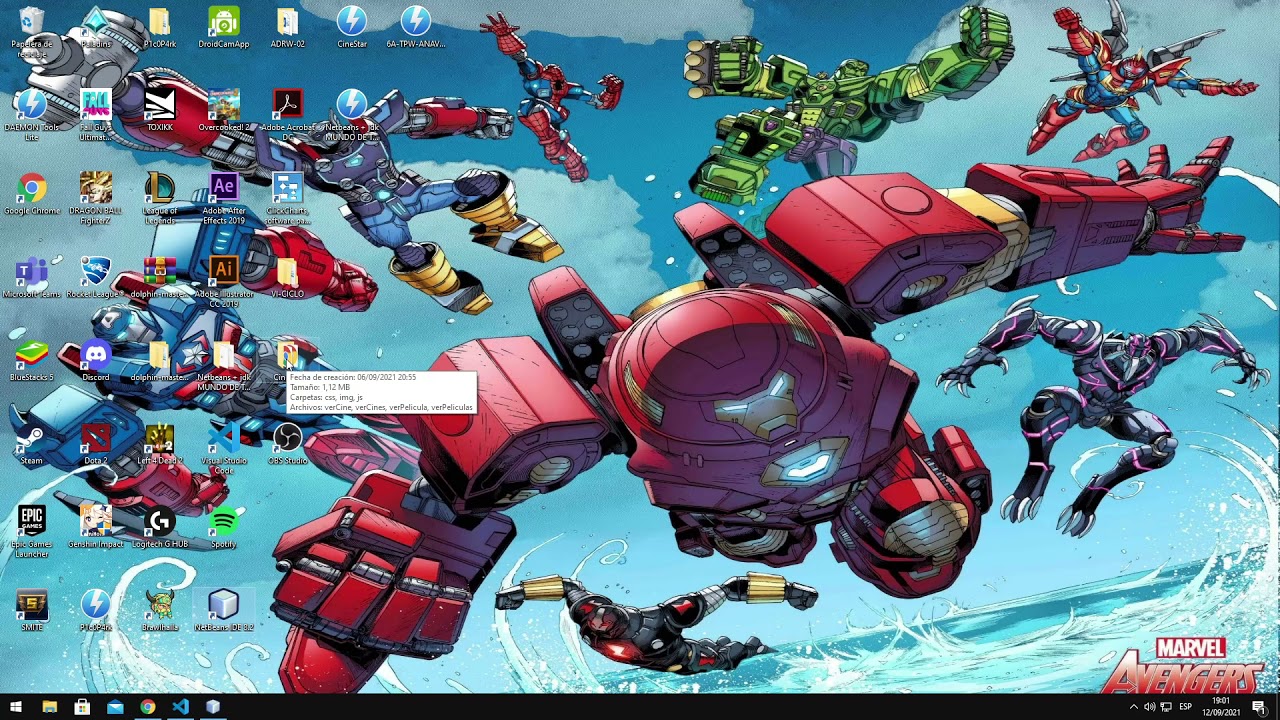
Task: Select the SMITE game shortcut
Action: 32,610
